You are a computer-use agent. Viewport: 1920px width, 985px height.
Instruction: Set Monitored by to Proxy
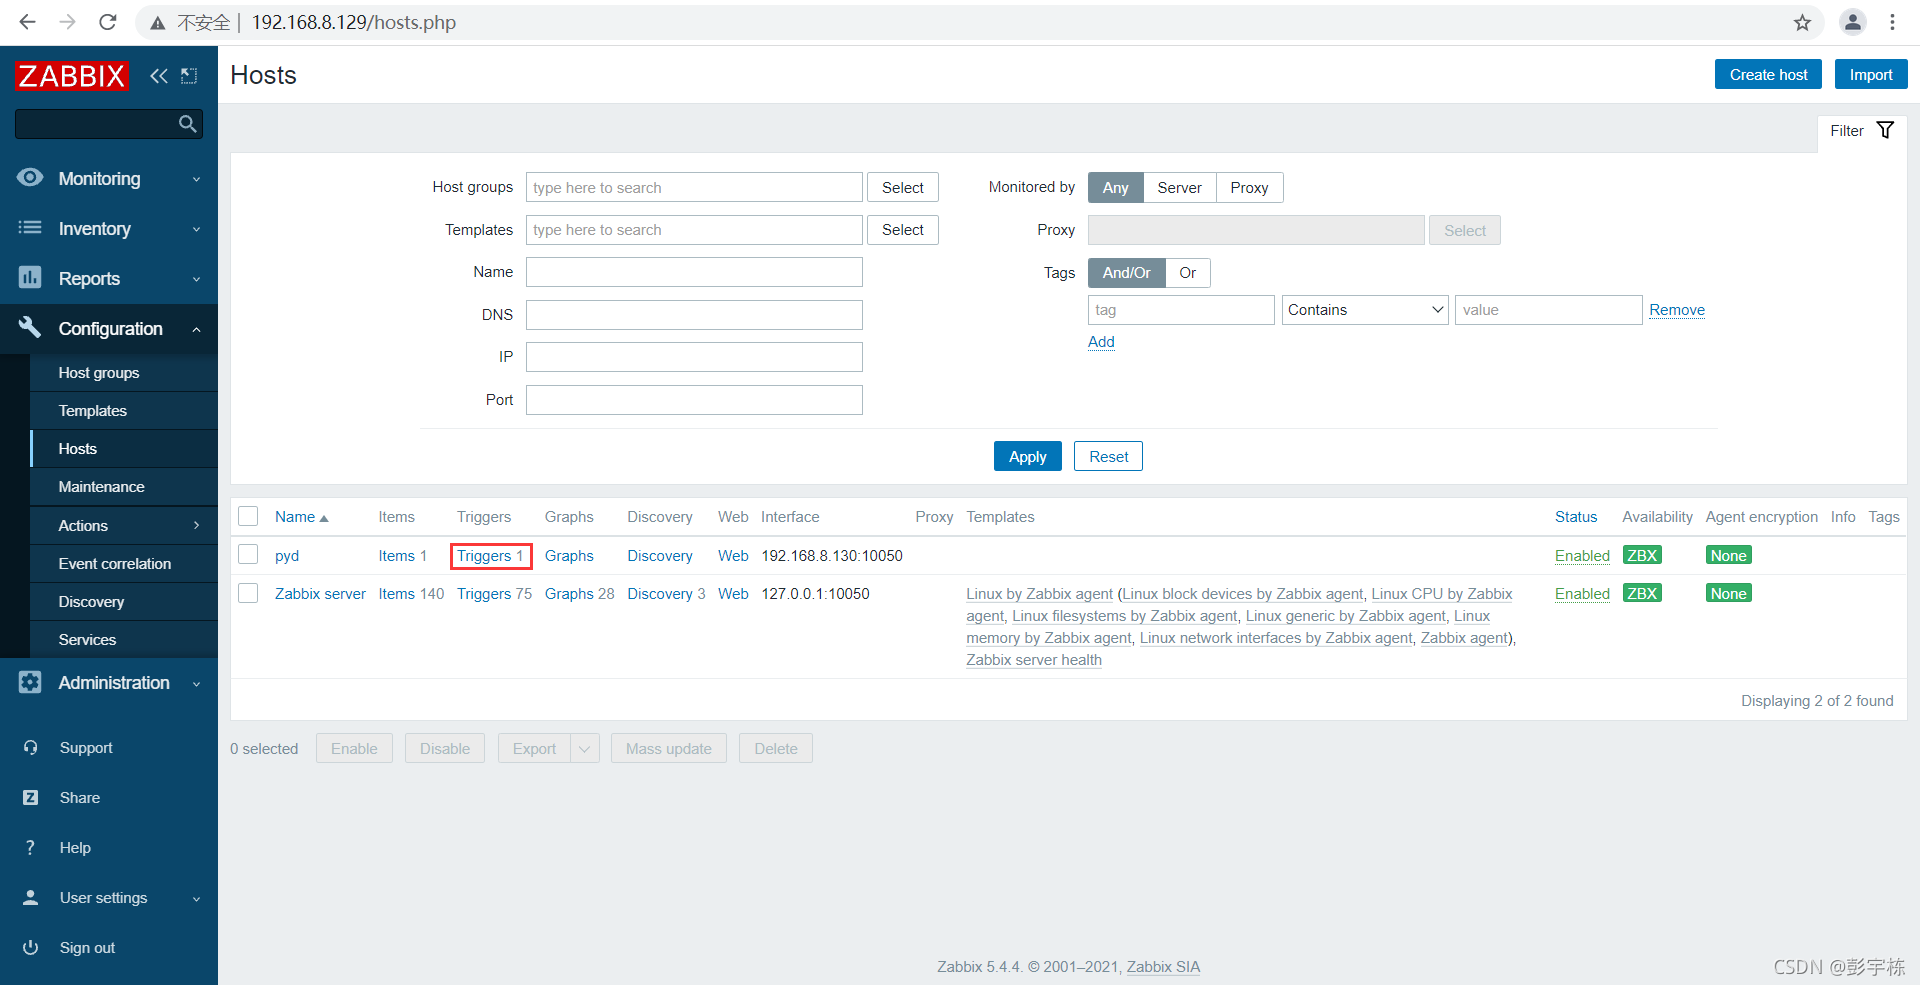coord(1250,187)
